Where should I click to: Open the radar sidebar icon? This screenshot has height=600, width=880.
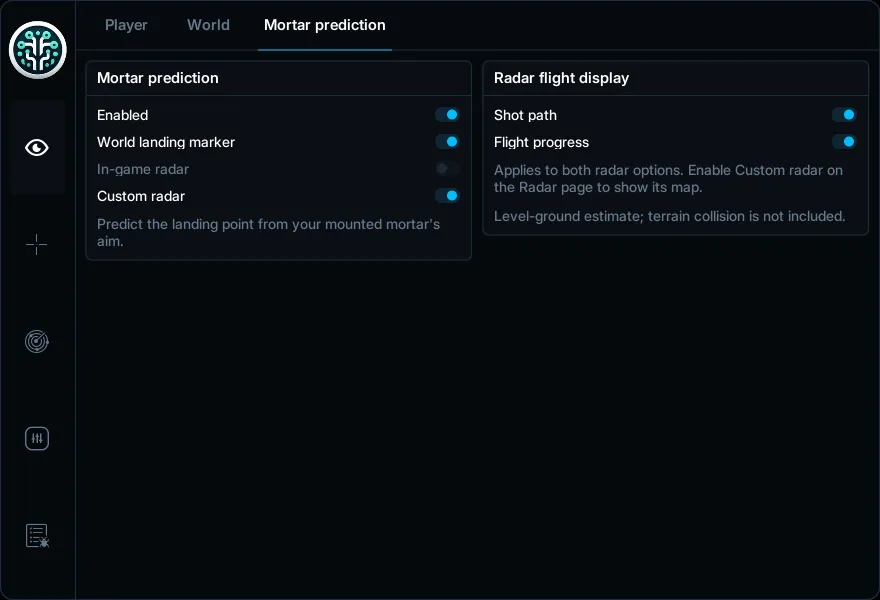(37, 341)
